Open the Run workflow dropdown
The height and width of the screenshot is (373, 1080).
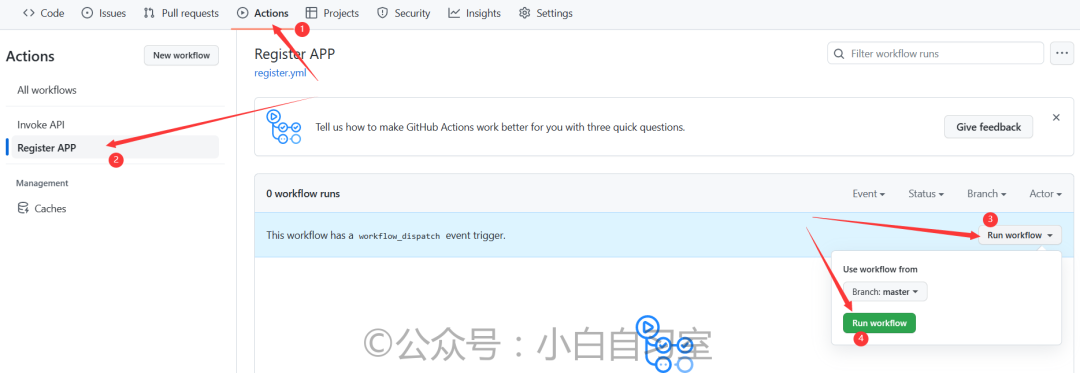coord(1020,235)
